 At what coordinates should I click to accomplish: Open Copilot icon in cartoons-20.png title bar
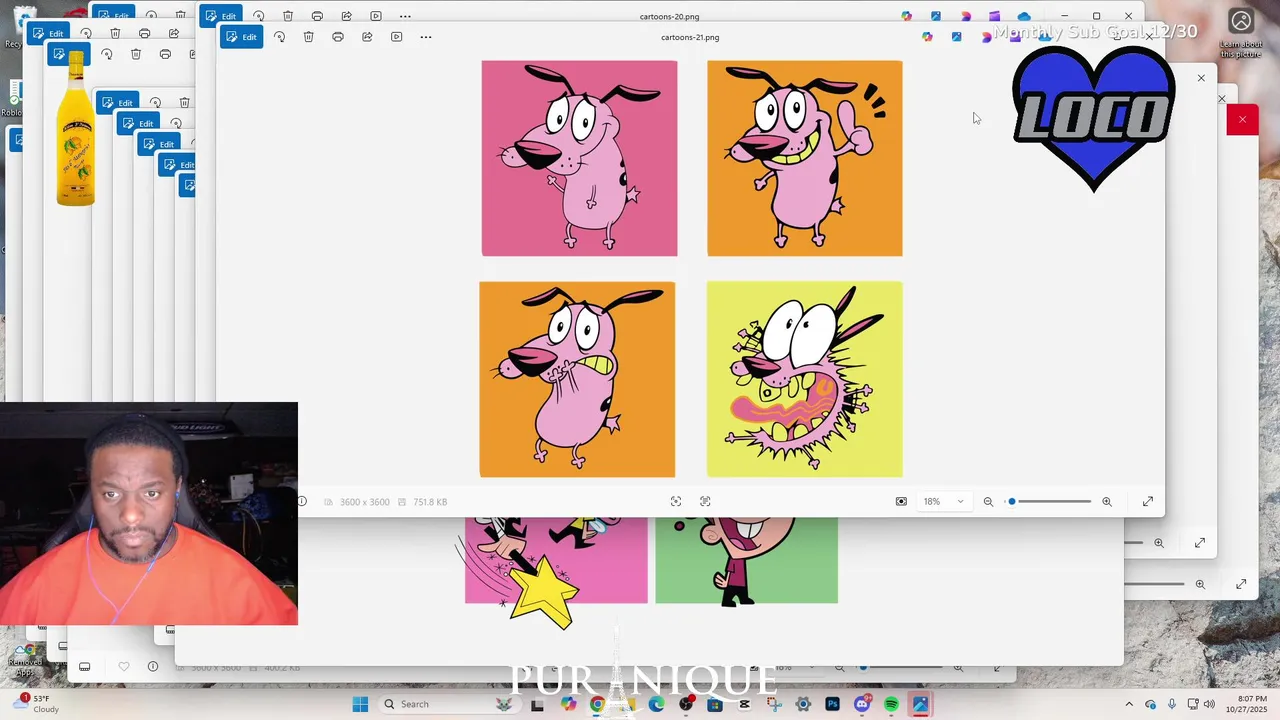click(x=906, y=16)
